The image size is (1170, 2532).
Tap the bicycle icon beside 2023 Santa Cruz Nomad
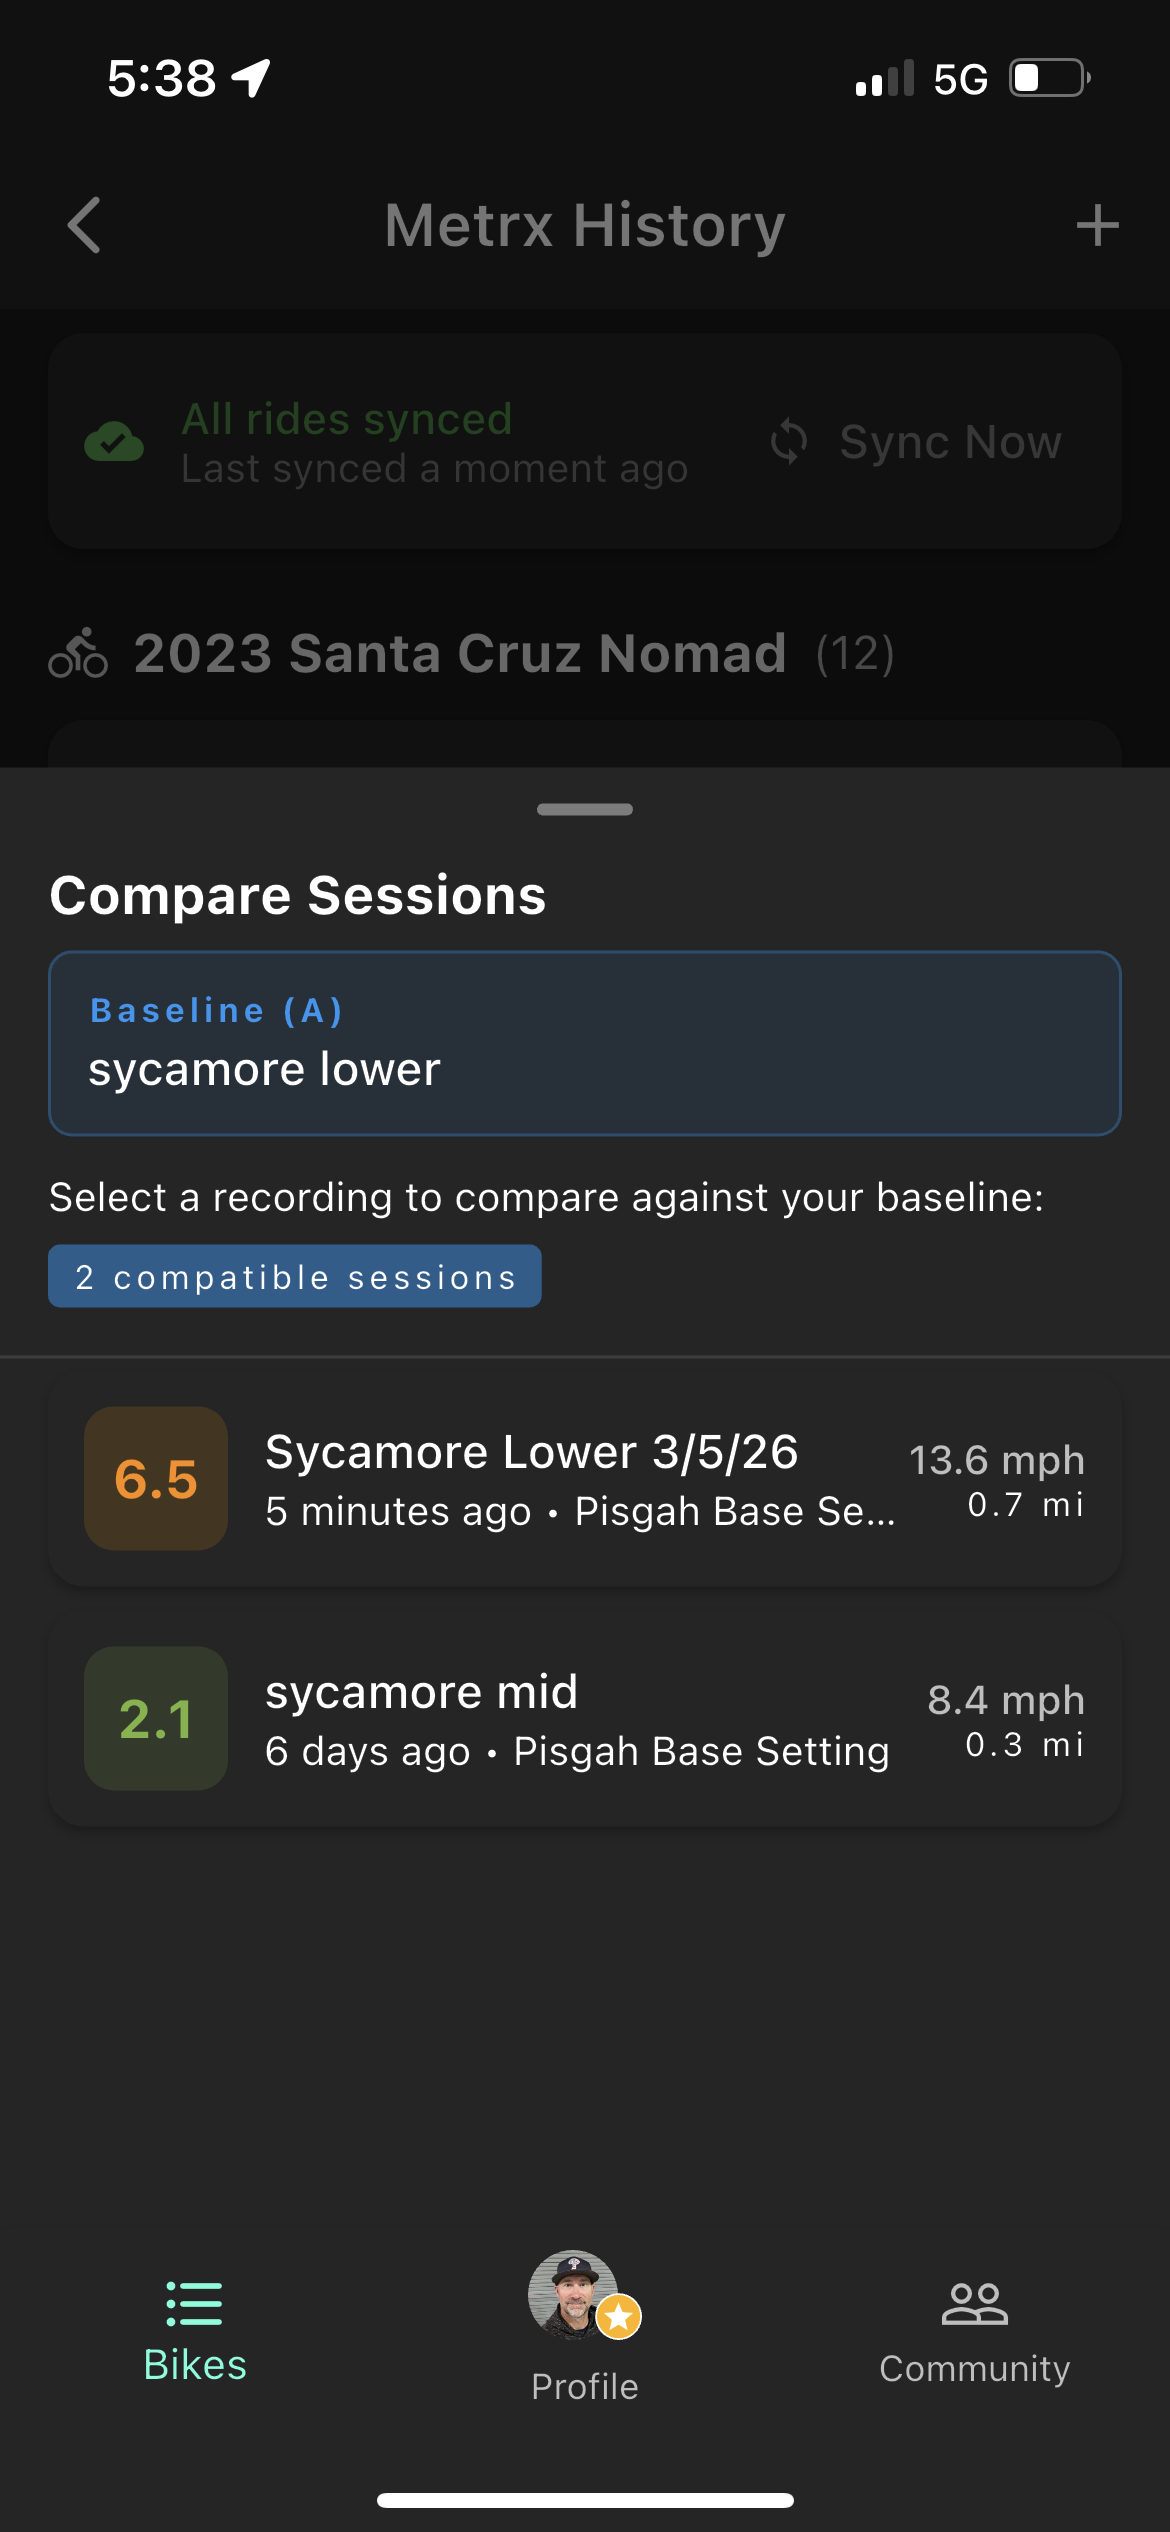tap(80, 655)
